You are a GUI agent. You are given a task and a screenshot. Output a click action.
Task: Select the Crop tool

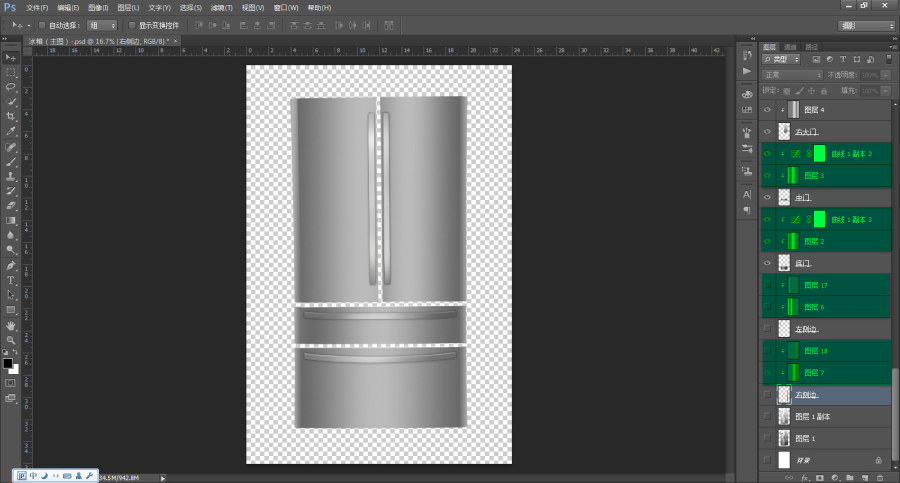(x=11, y=116)
